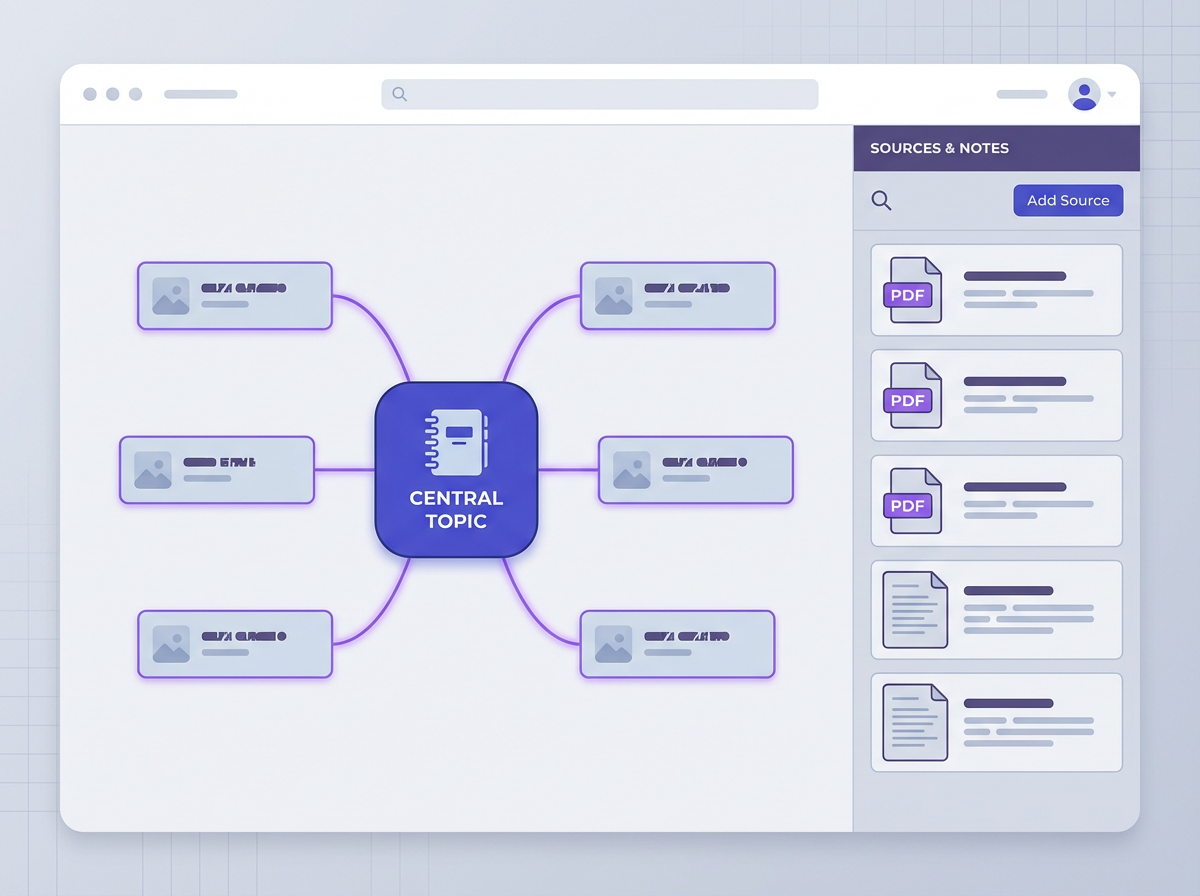Select the image icon on the bottom-left topic card
Image resolution: width=1200 pixels, height=896 pixels.
(x=170, y=644)
